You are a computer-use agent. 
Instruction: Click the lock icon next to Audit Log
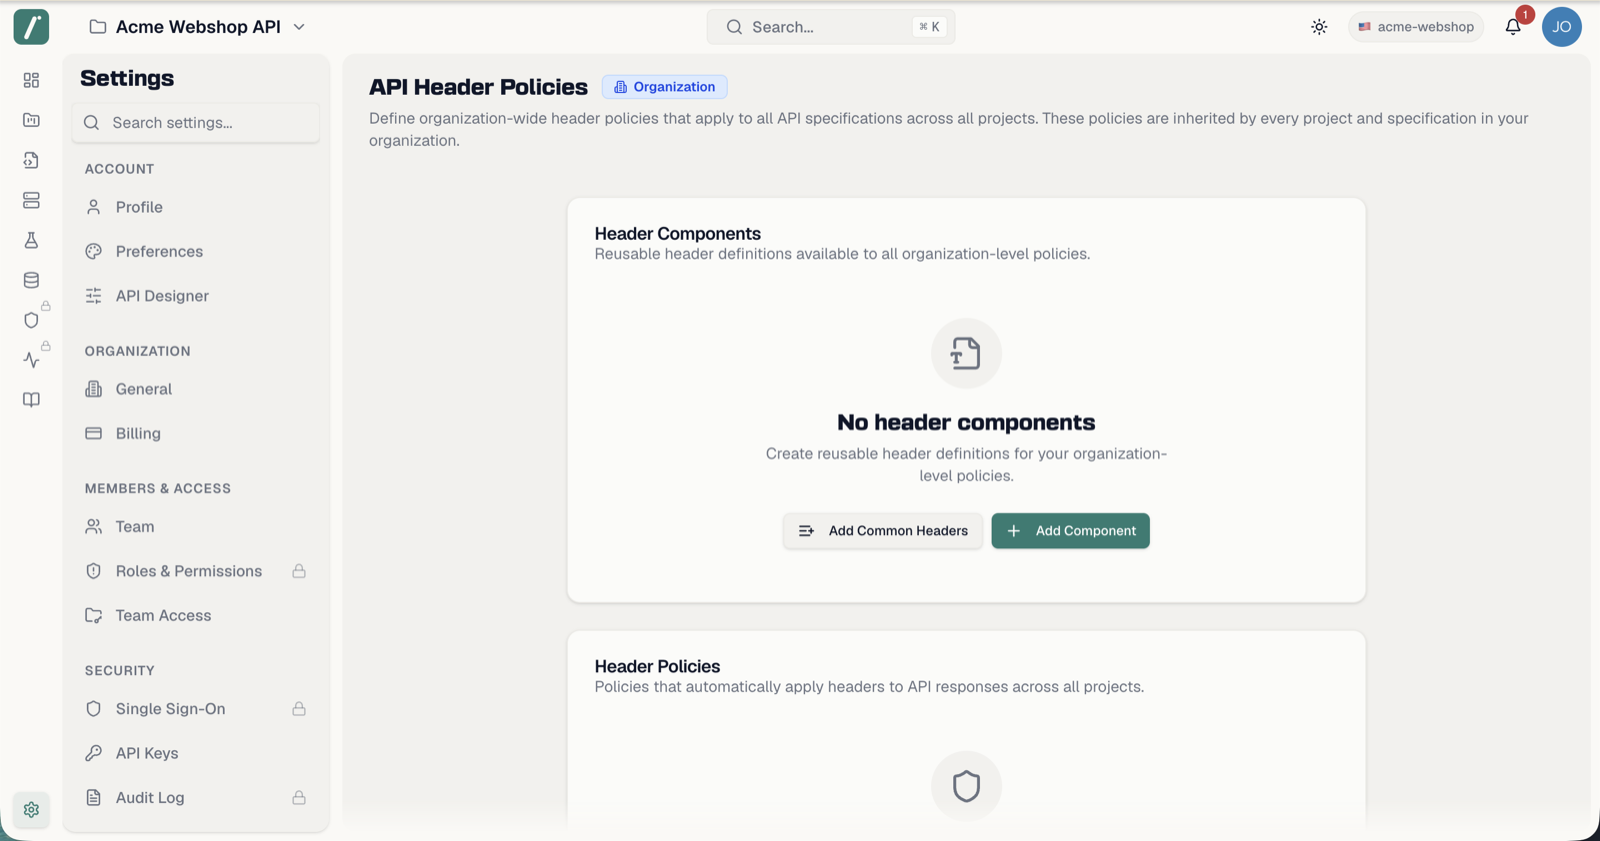299,798
